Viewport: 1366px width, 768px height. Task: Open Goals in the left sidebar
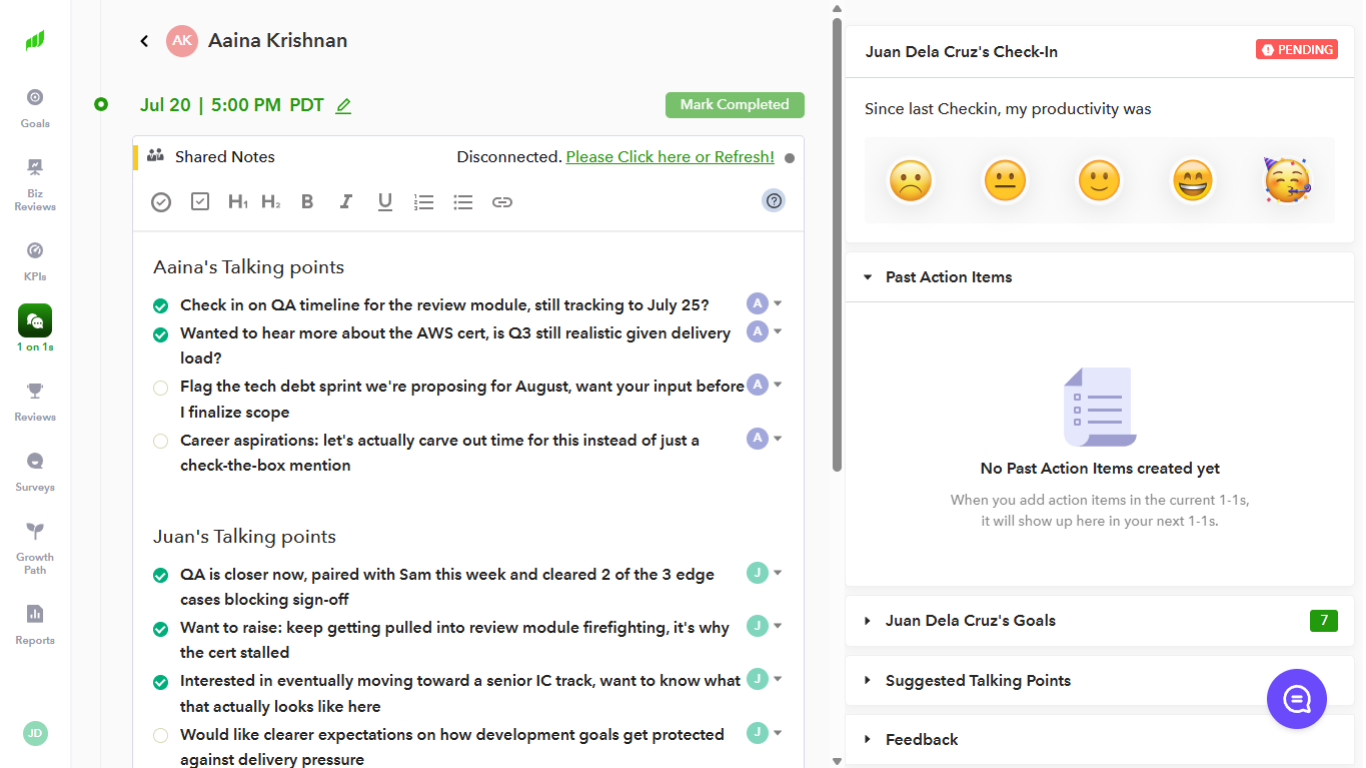coord(35,108)
